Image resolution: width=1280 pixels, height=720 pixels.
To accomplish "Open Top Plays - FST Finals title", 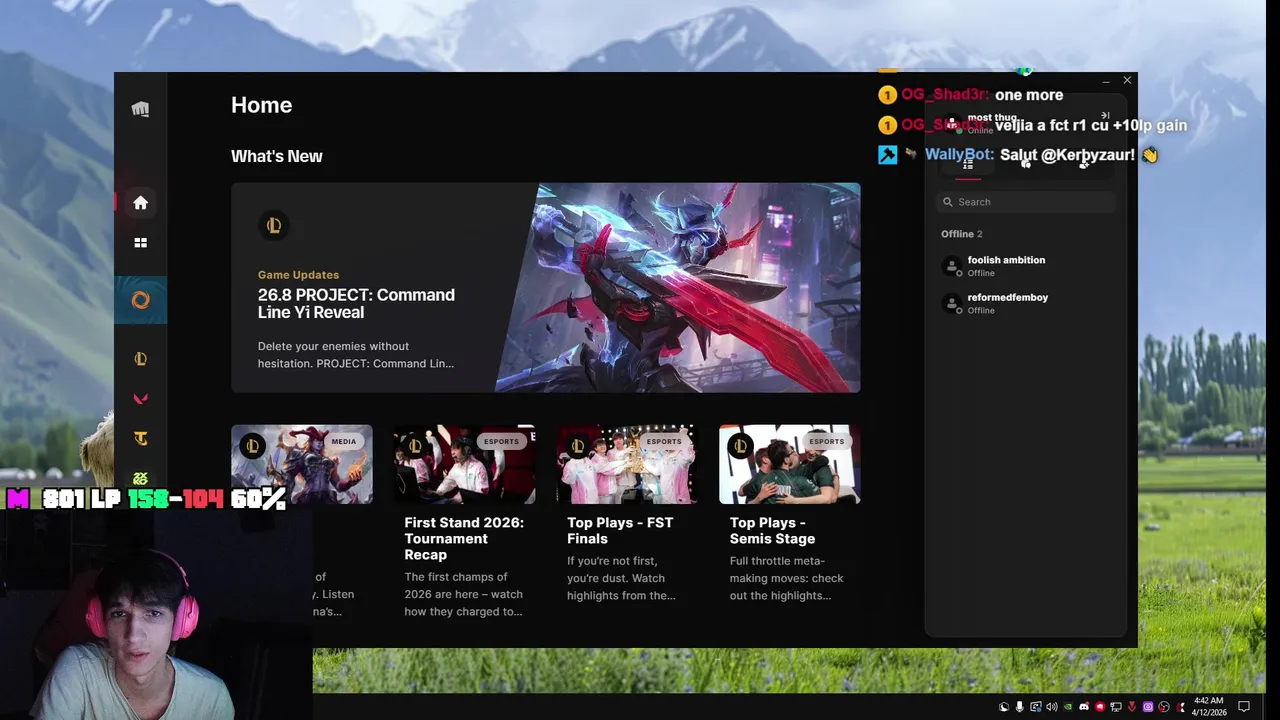I will (620, 530).
